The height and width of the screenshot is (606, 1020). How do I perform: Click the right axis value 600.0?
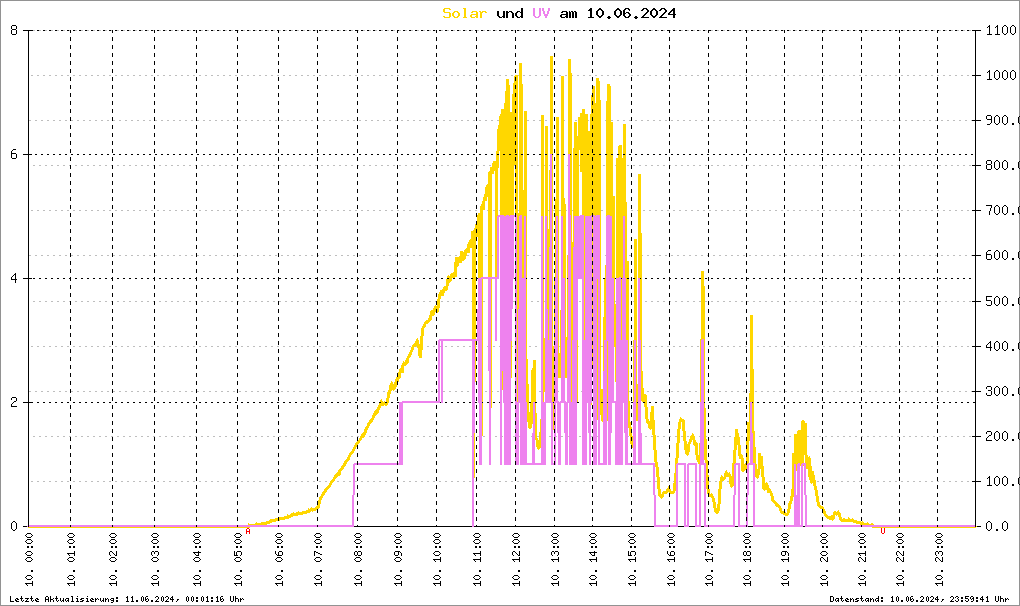1002,256
